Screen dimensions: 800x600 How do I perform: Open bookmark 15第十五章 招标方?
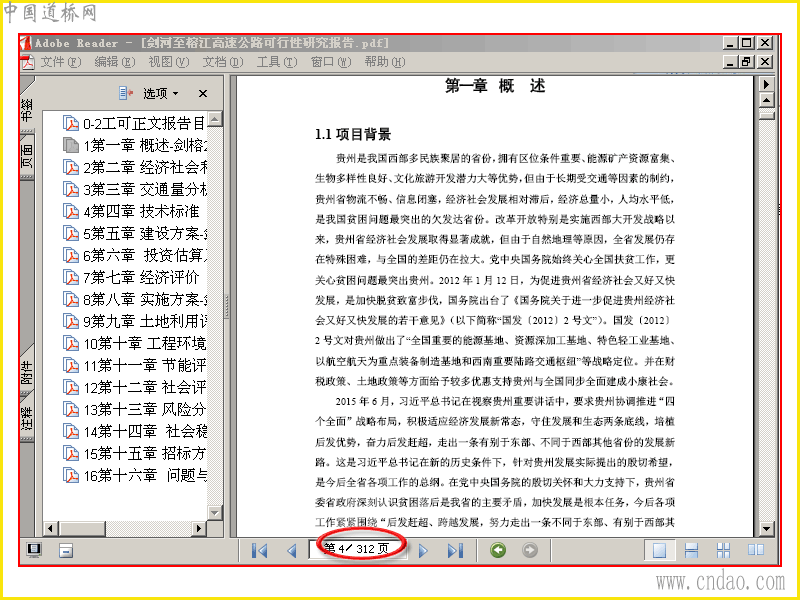pos(134,453)
